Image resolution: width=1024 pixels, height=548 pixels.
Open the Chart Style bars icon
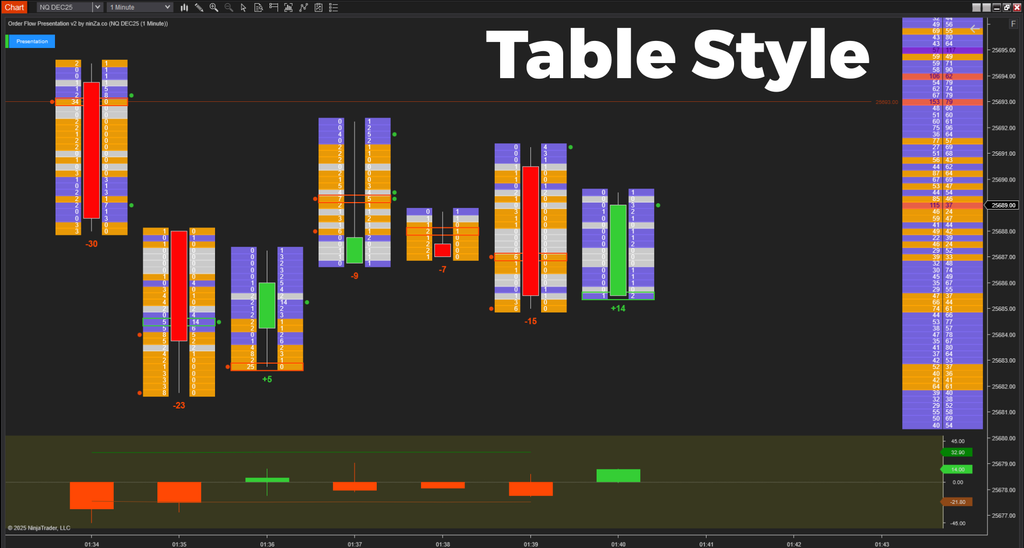(184, 7)
